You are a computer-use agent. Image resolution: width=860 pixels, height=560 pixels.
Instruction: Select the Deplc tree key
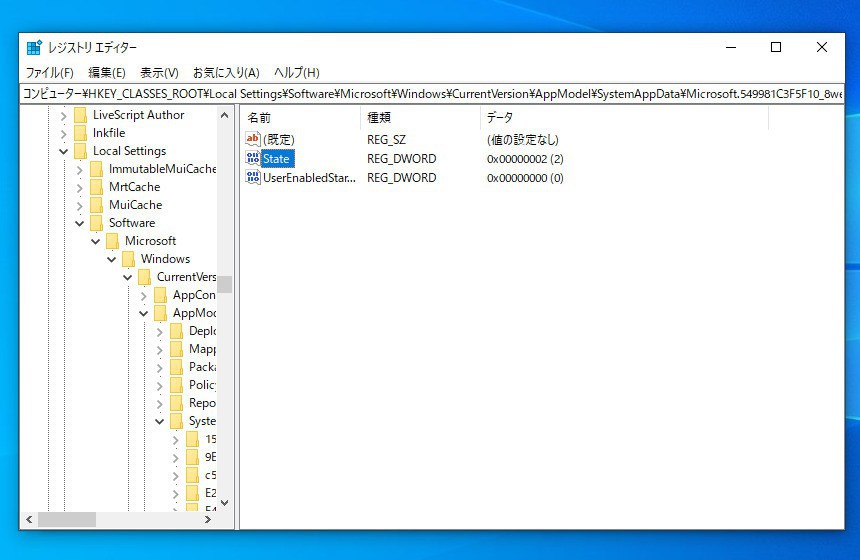202,331
